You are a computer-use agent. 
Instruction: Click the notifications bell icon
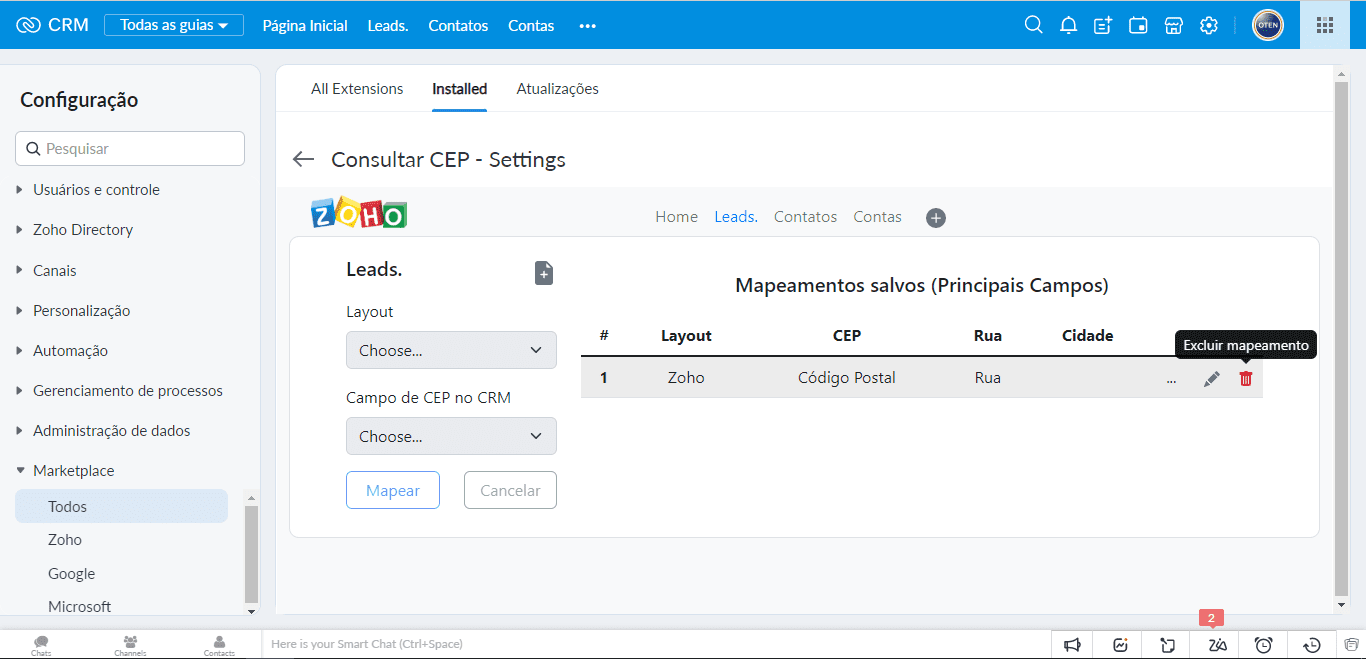1068,25
